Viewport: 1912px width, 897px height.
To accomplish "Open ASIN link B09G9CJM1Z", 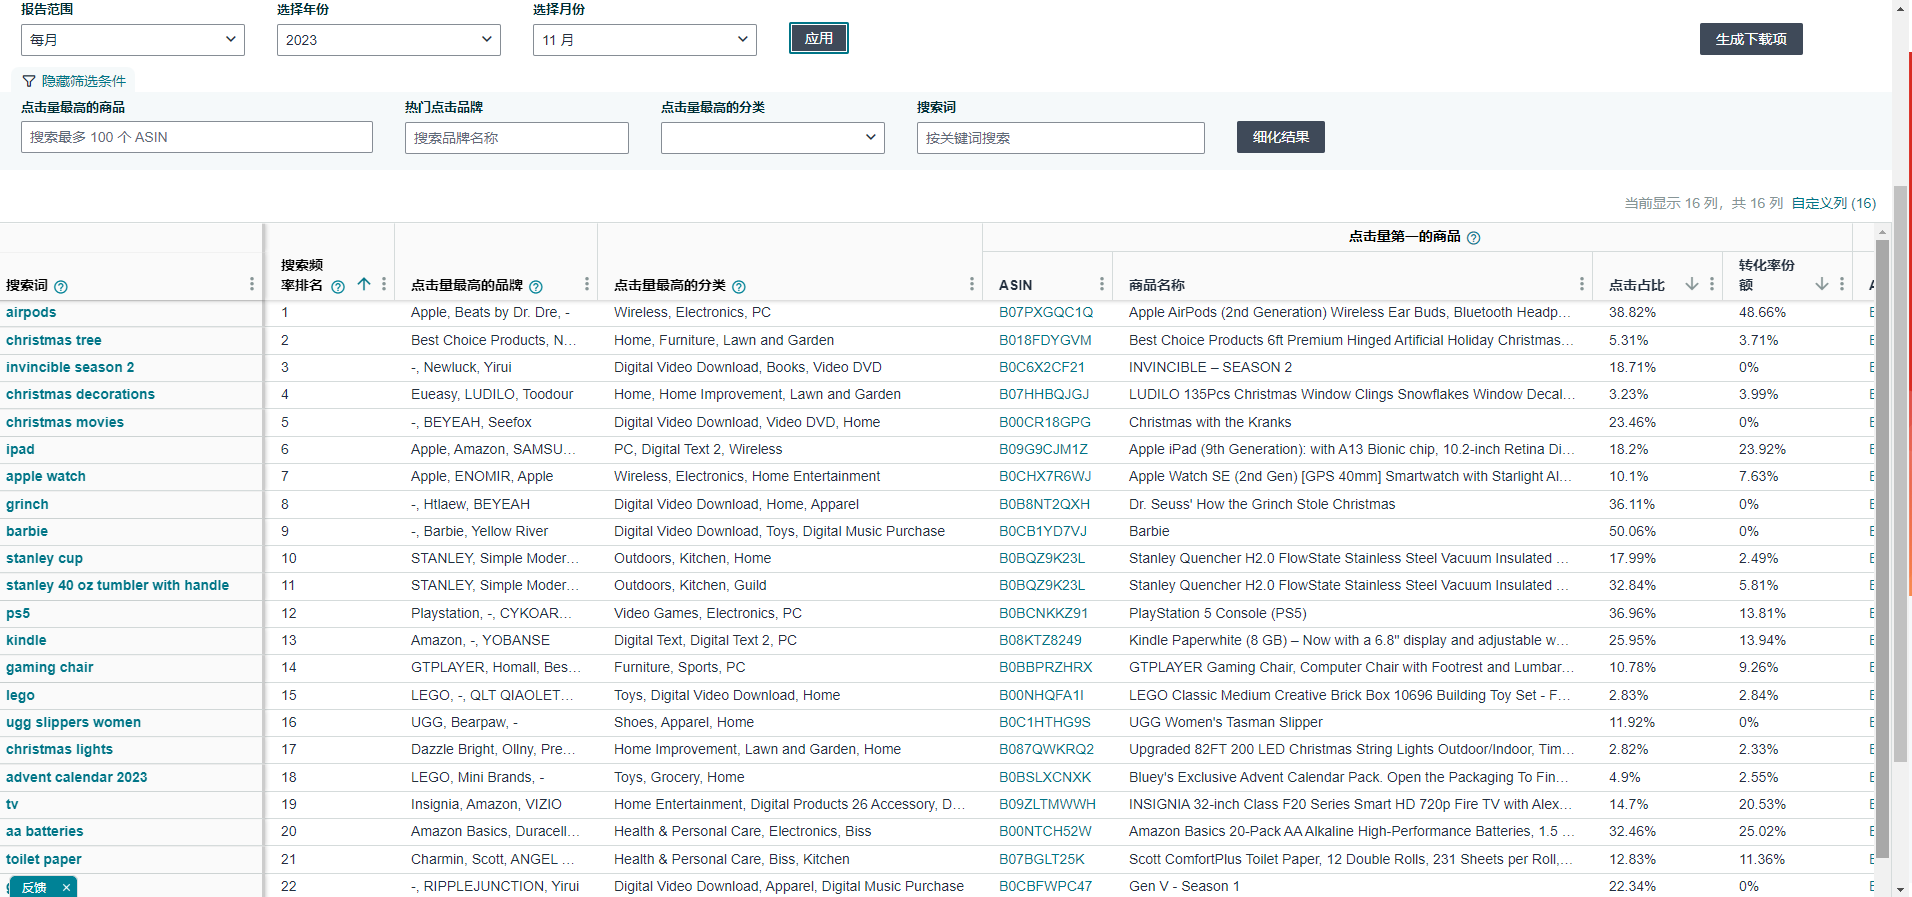I will pos(1043,449).
